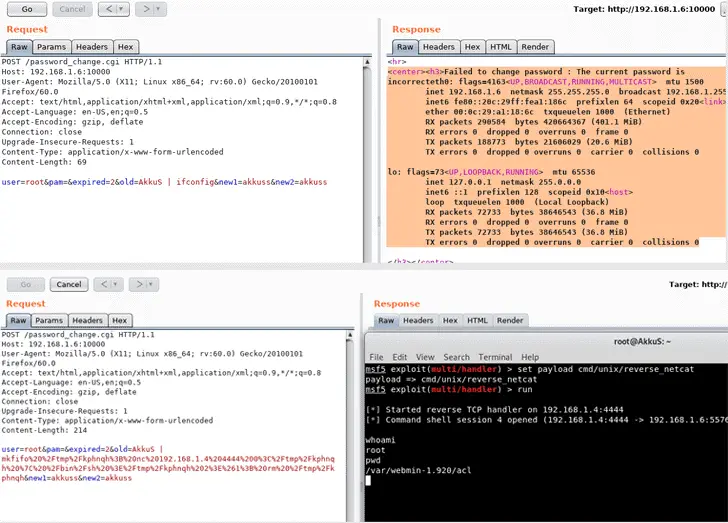Open View menu in terminal window

pyautogui.click(x=425, y=357)
